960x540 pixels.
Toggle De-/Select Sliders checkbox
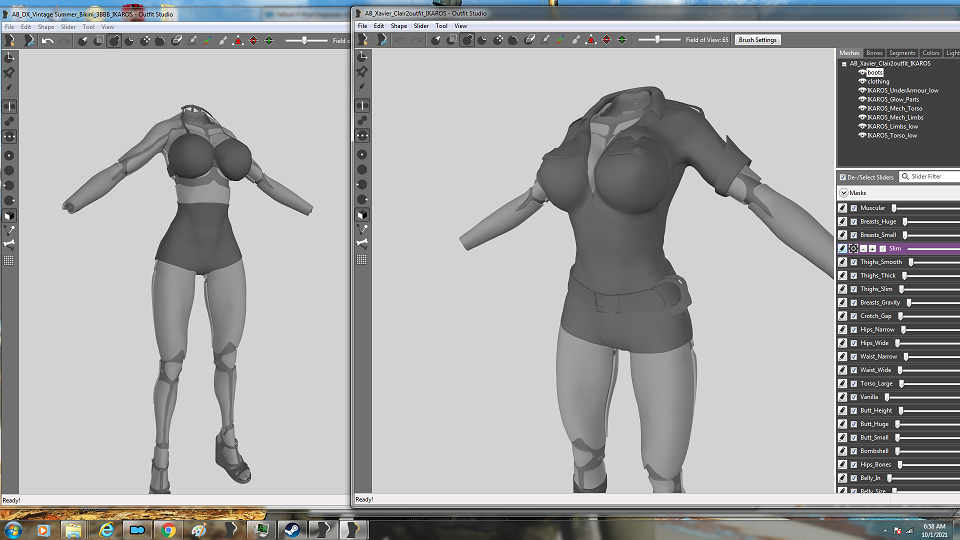pos(843,177)
